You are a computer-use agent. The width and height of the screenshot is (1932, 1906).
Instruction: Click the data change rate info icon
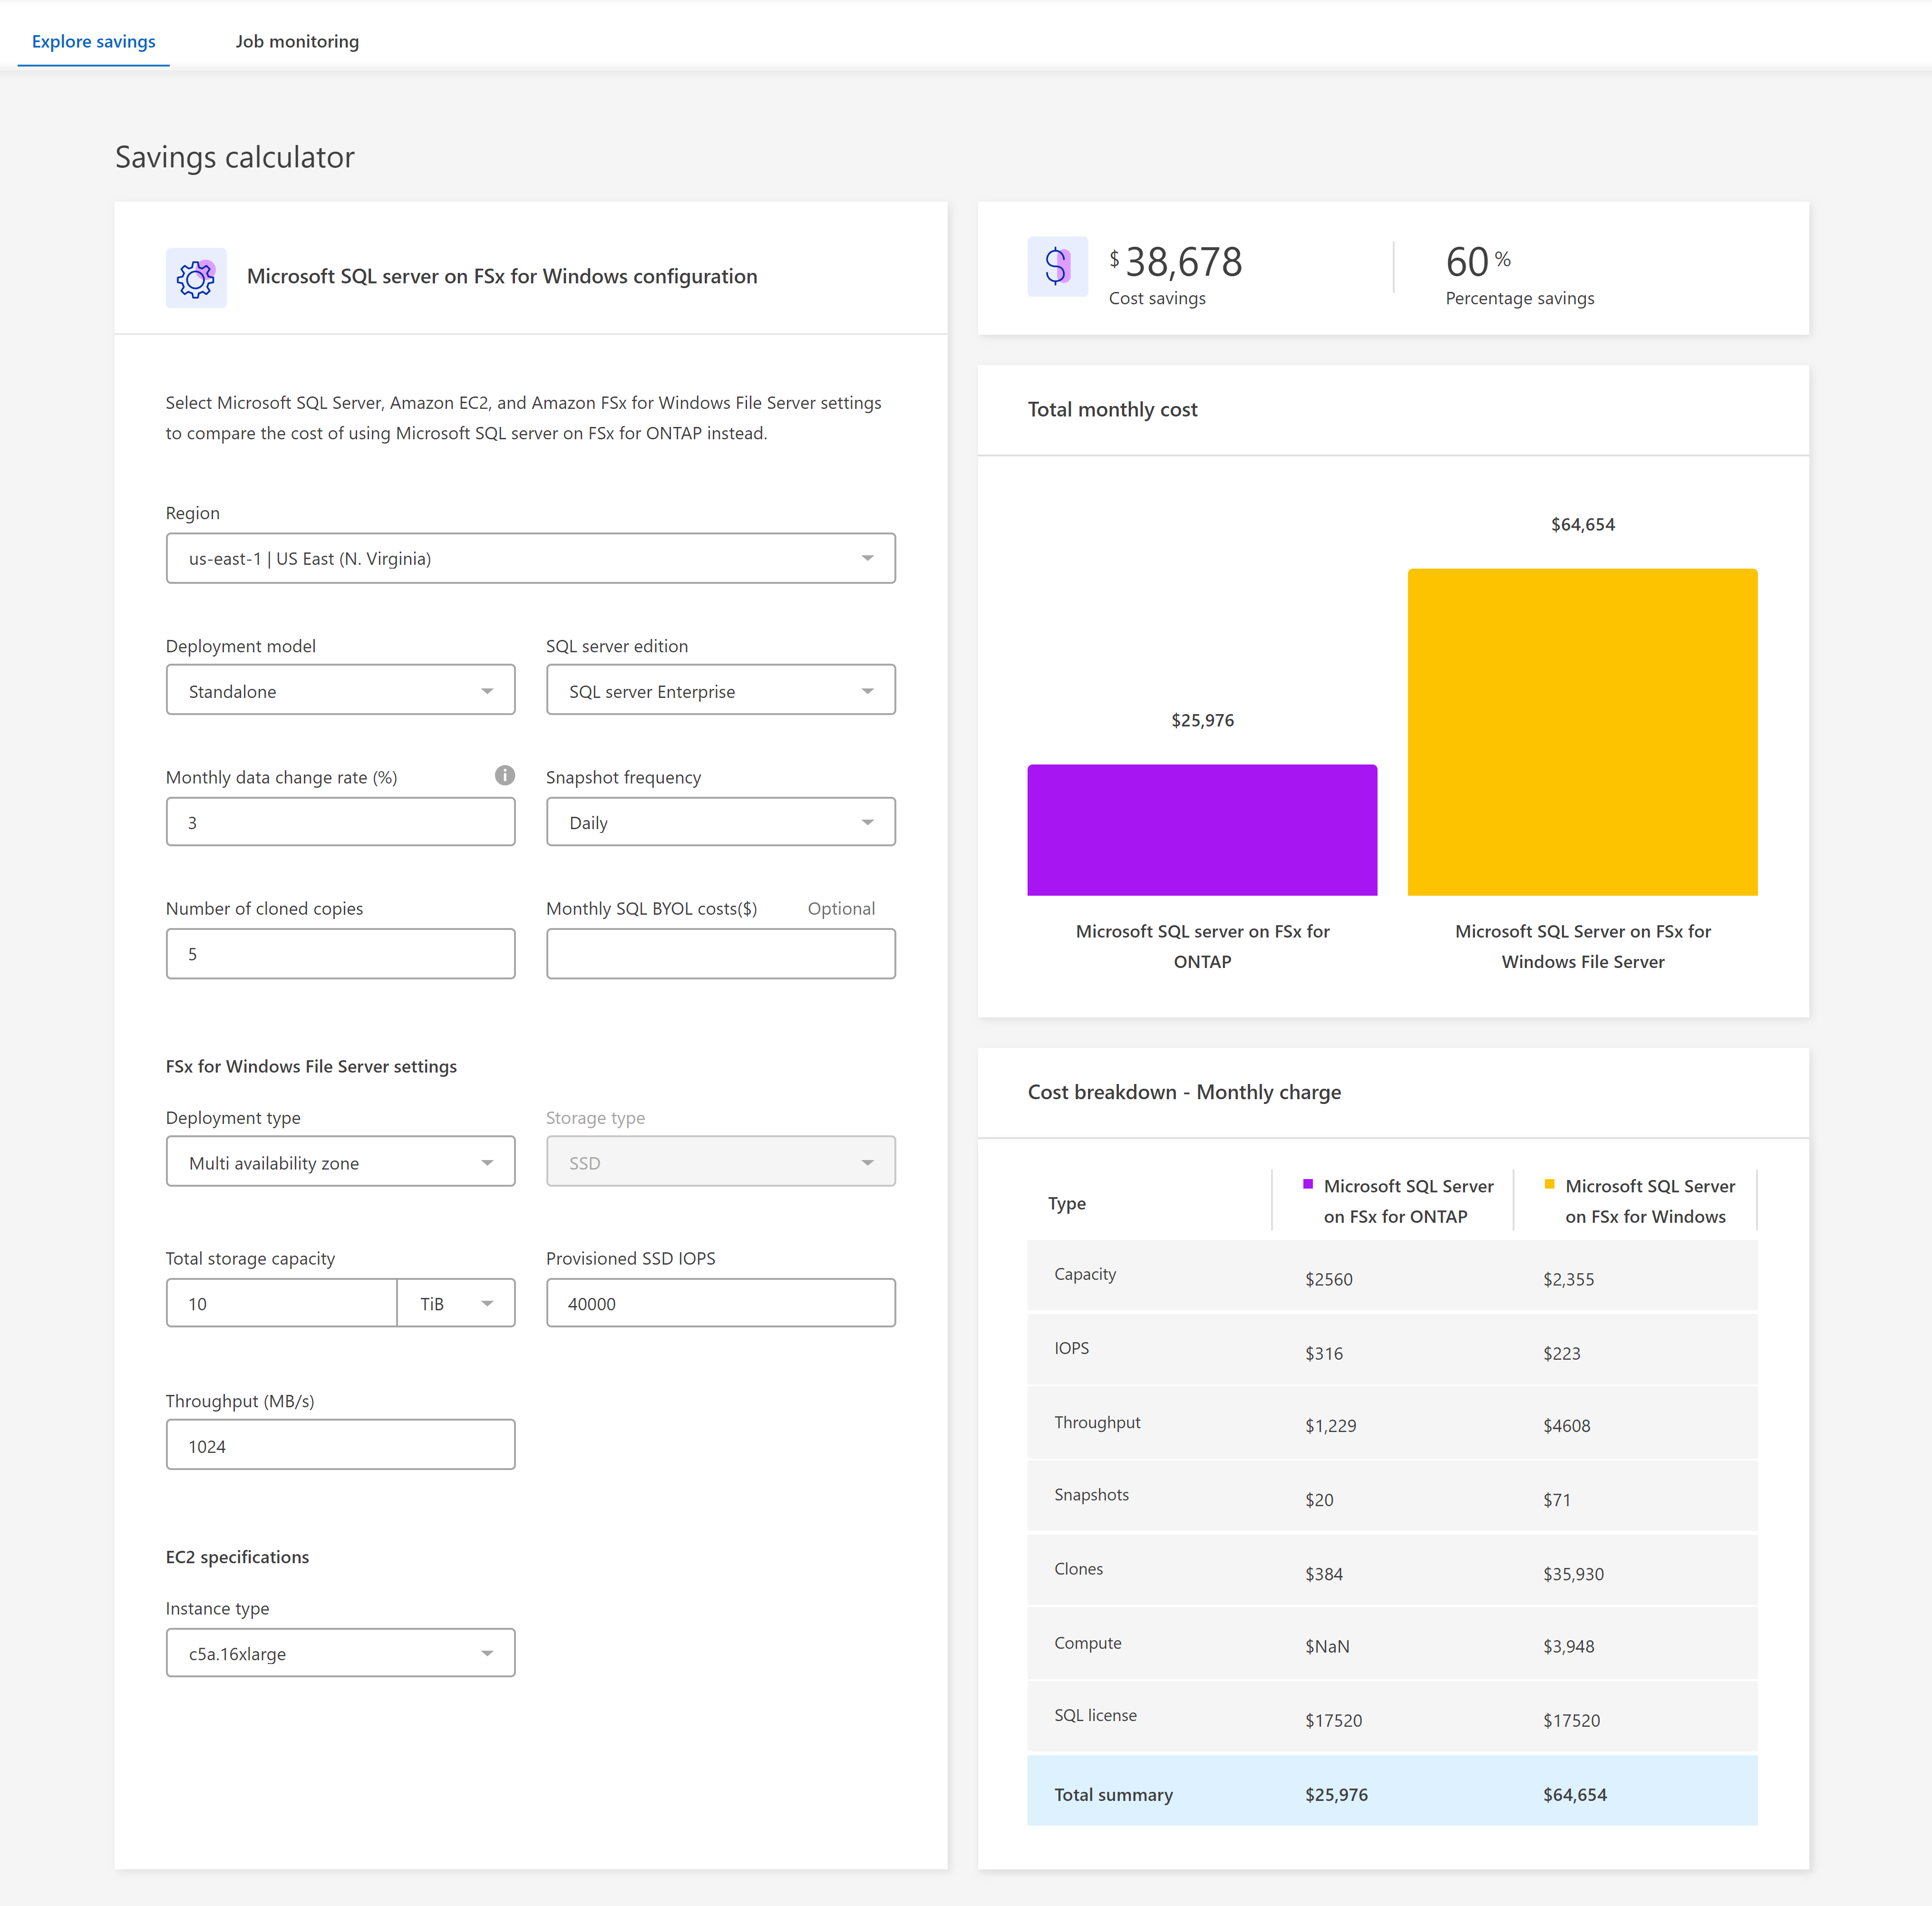pyautogui.click(x=505, y=775)
